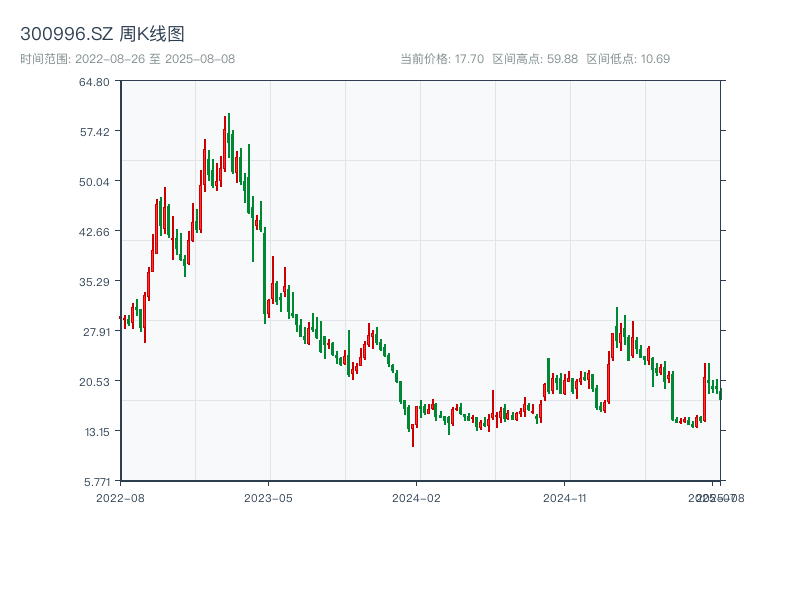Click the period low label 区间低点: 10.69
The width and height of the screenshot is (800, 600).
[x=628, y=59]
